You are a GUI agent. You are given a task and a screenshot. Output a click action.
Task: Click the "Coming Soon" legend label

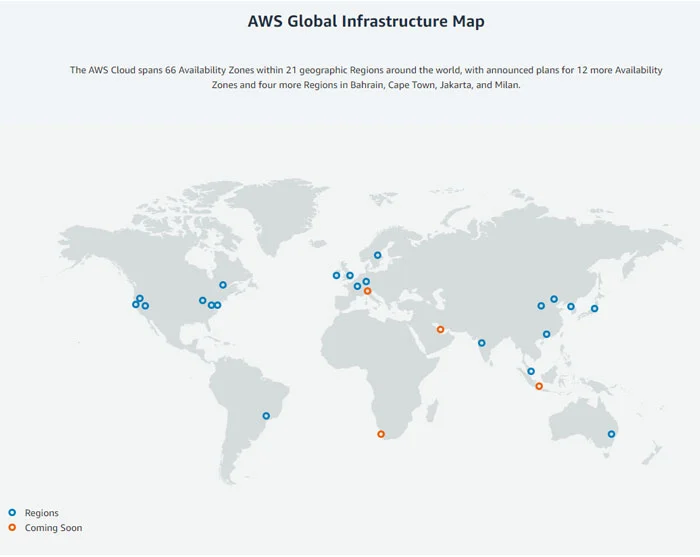tap(54, 528)
